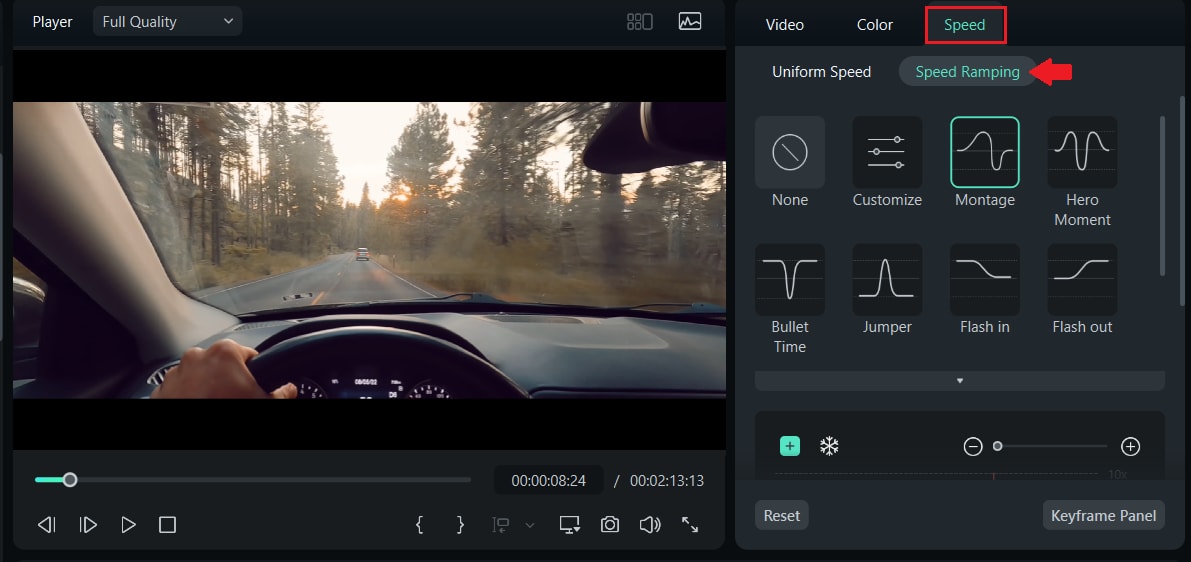
Task: Set mark in with left brace
Action: (x=419, y=525)
